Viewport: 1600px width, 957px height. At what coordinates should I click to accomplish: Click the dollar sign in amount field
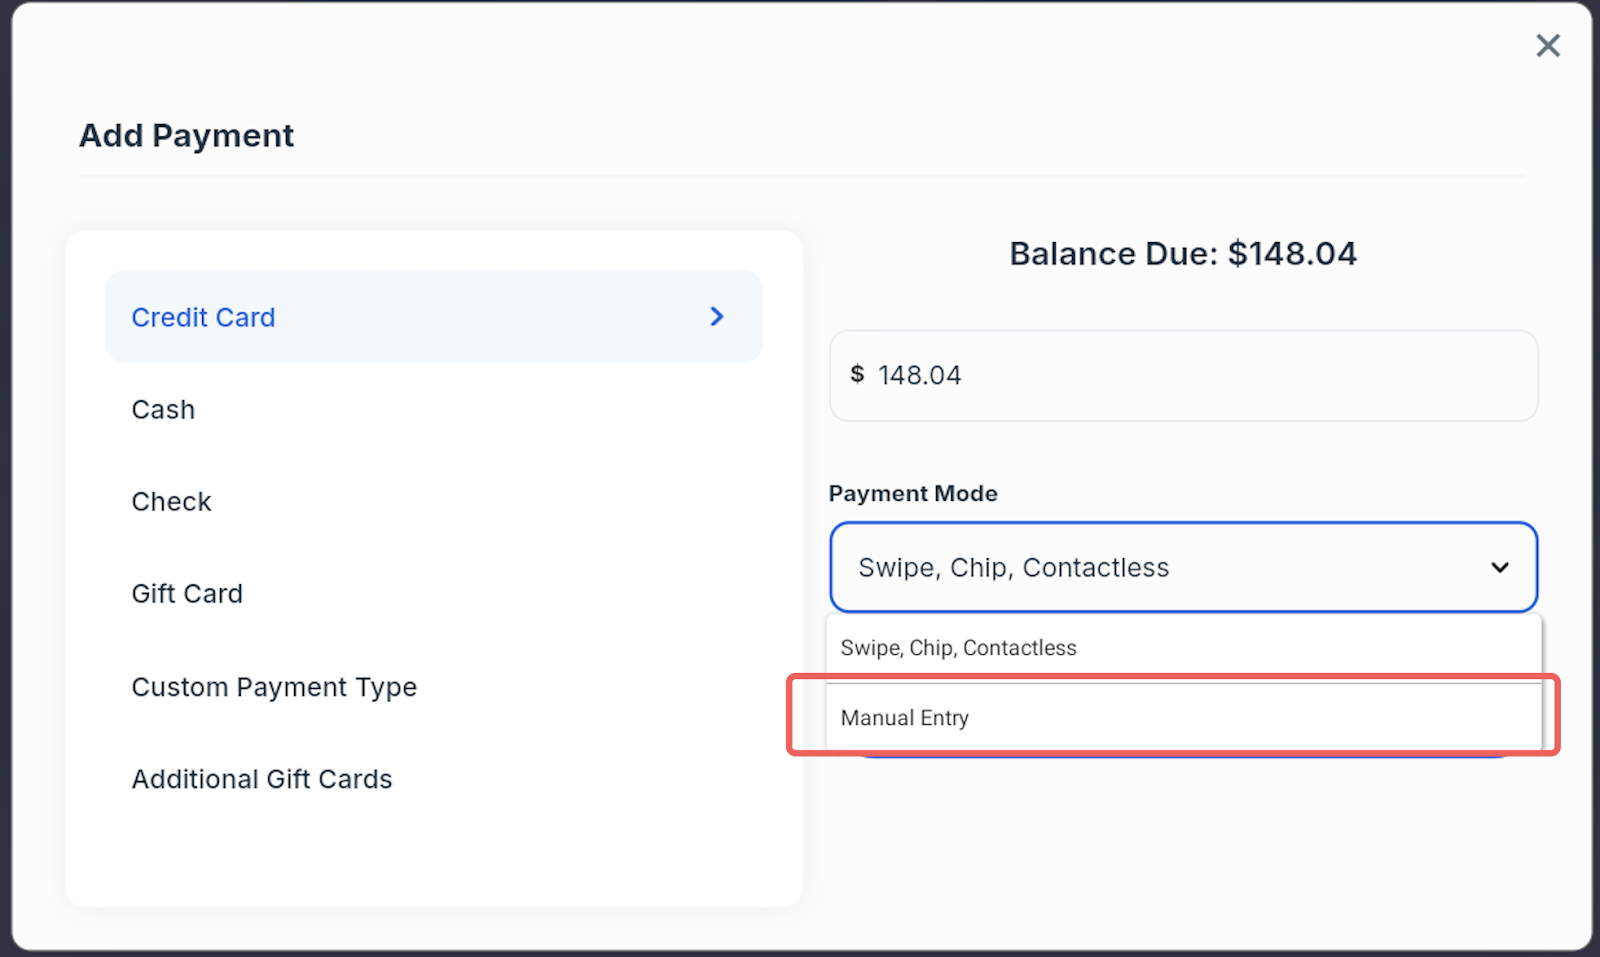pyautogui.click(x=857, y=375)
